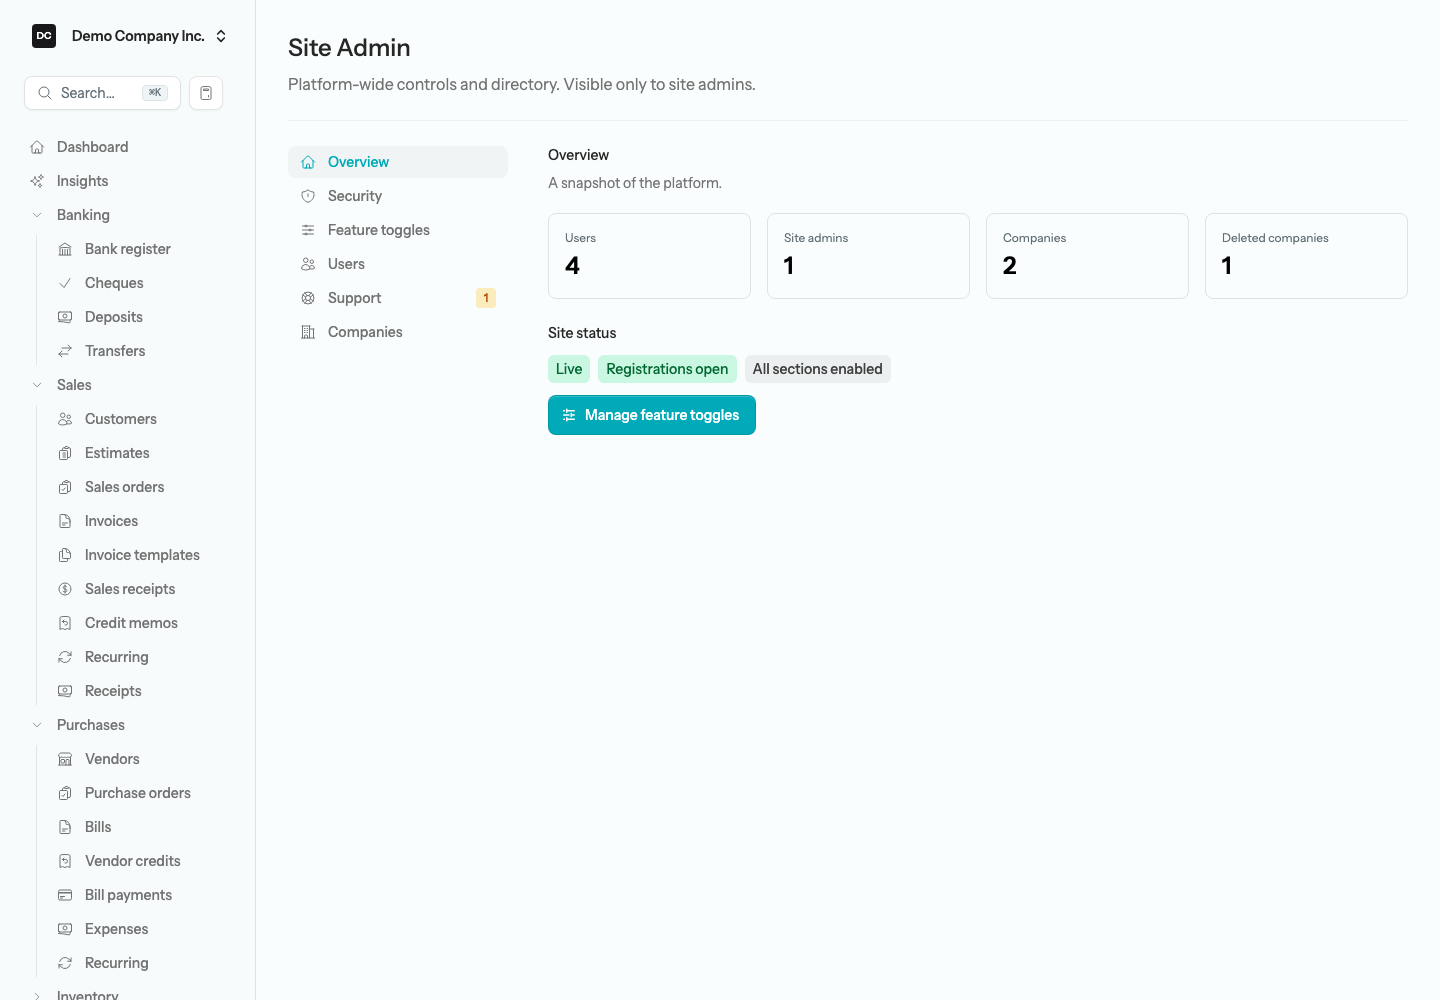The width and height of the screenshot is (1440, 1000).
Task: Click Manage feature toggles button
Action: click(652, 415)
